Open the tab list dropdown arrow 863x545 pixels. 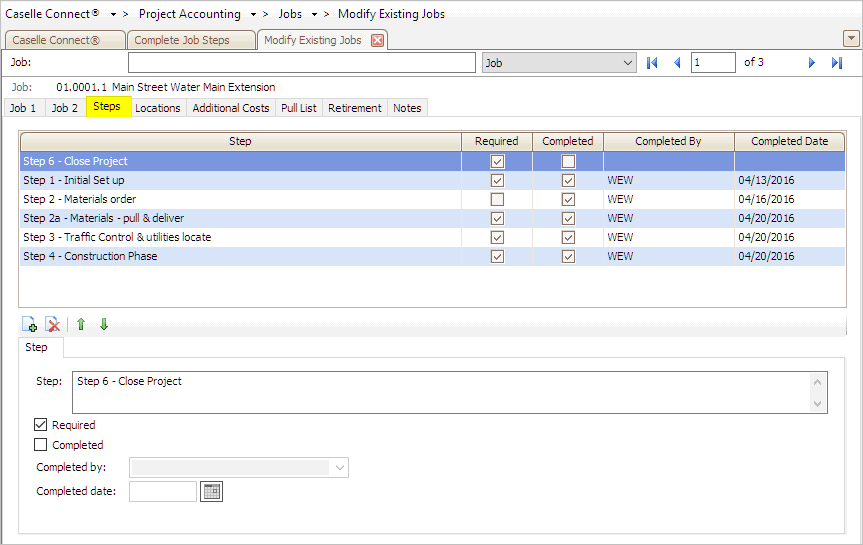851,39
